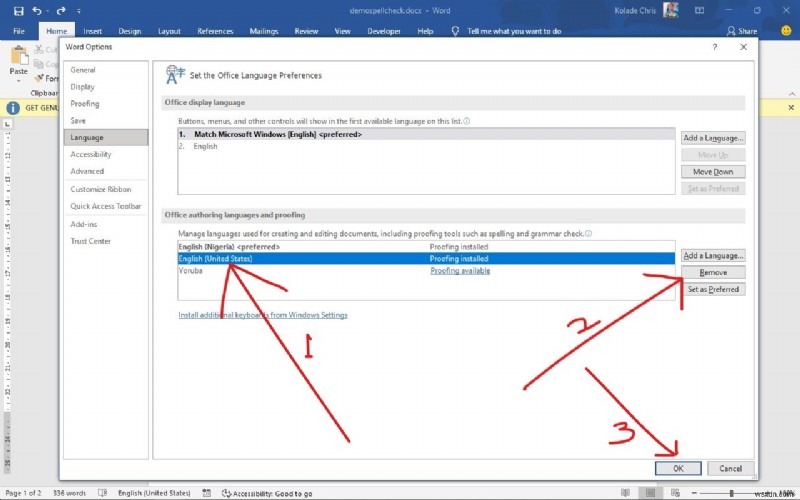The width and height of the screenshot is (800, 500).
Task: Click the notification bar info icon
Action: click(13, 108)
